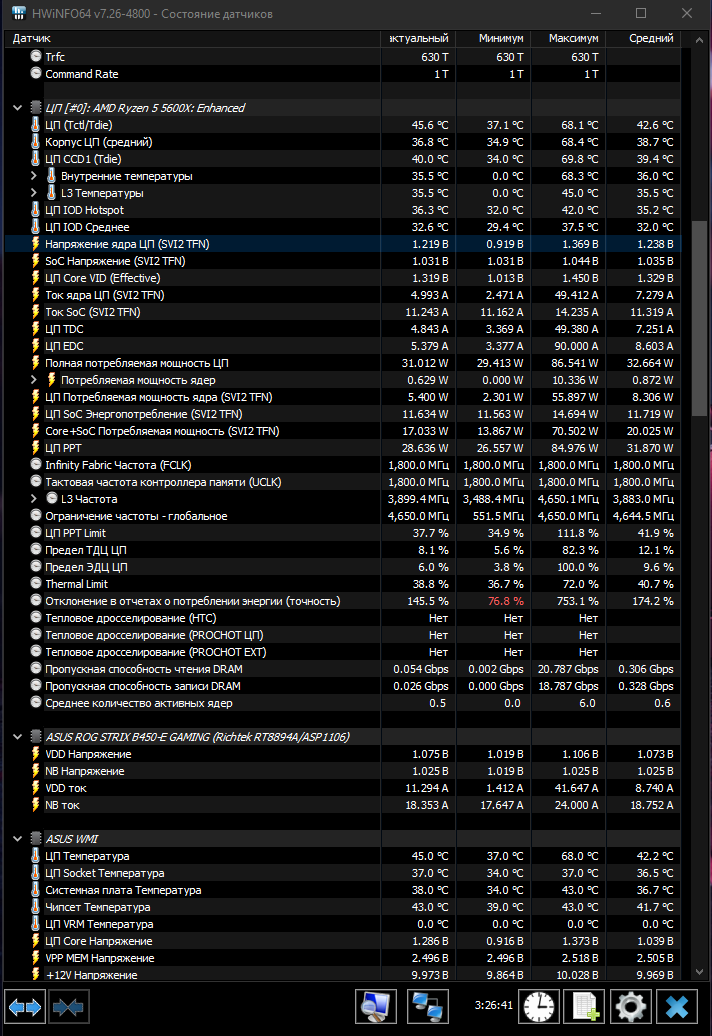Select the Ограничение частоты - глобальное row
This screenshot has height=1036, width=712.
click(x=343, y=516)
